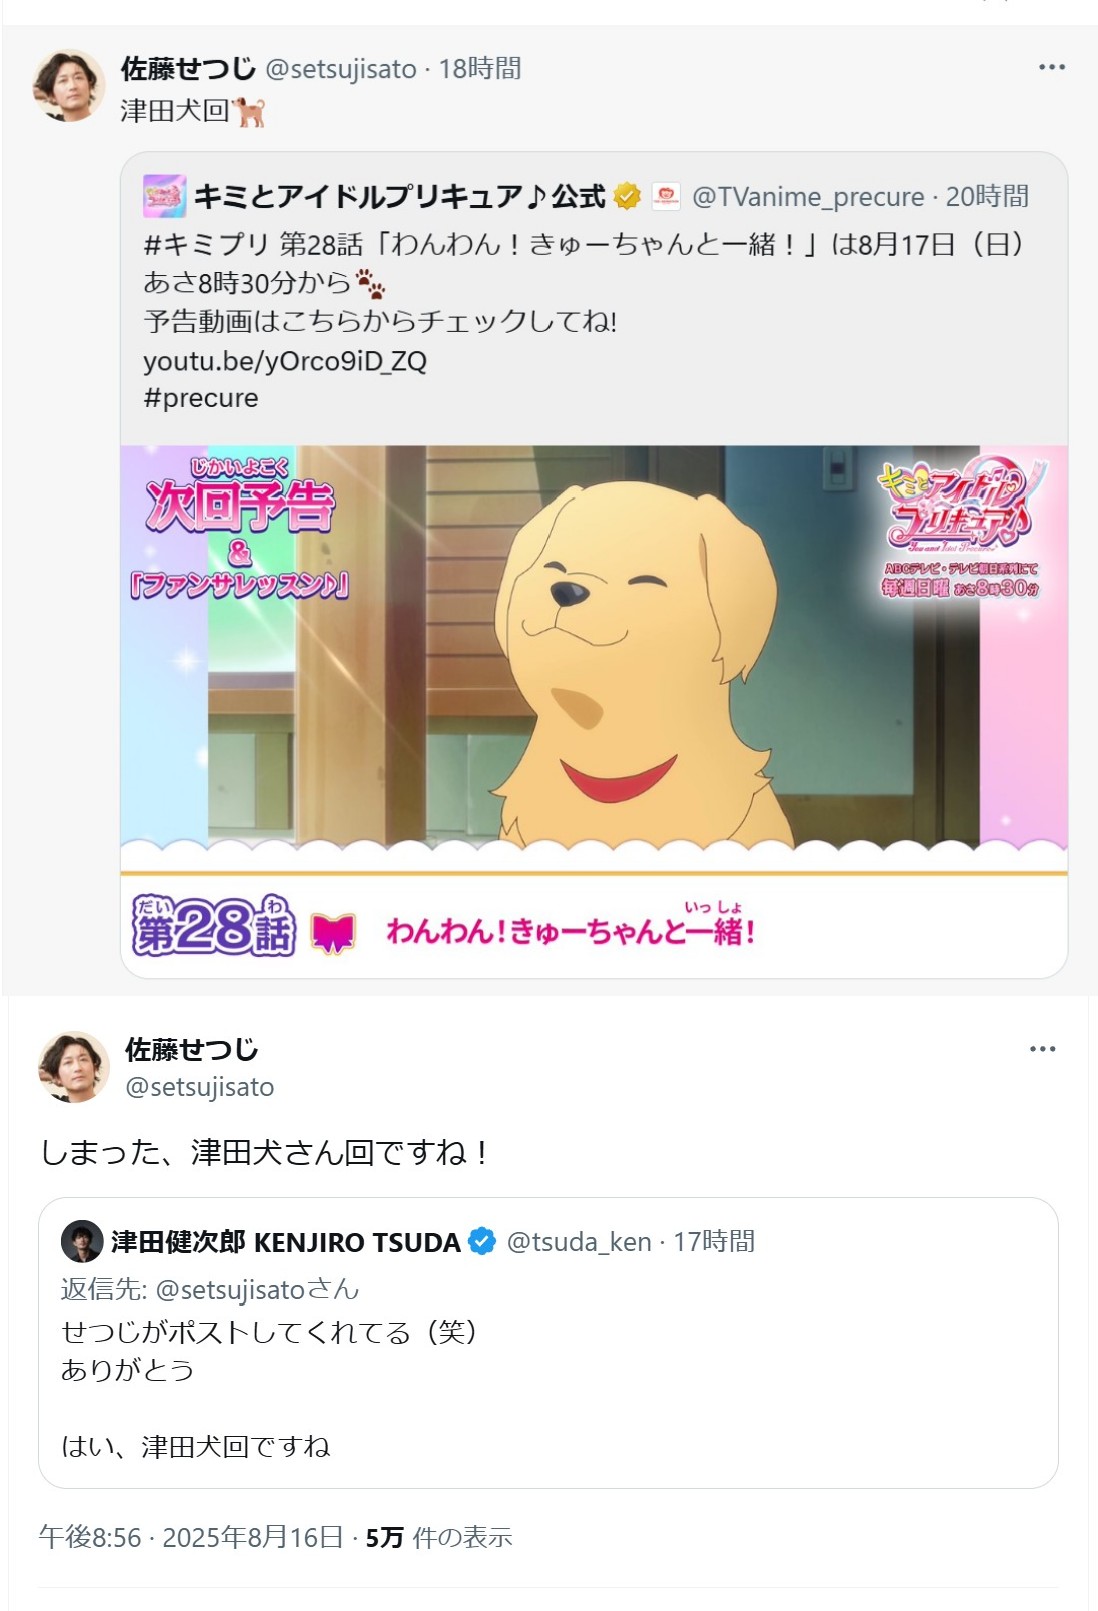Screen dimensions: 1098x1611
Task: Click the 午後8:56 2025年8月16日 timestamp
Action: pos(191,1537)
